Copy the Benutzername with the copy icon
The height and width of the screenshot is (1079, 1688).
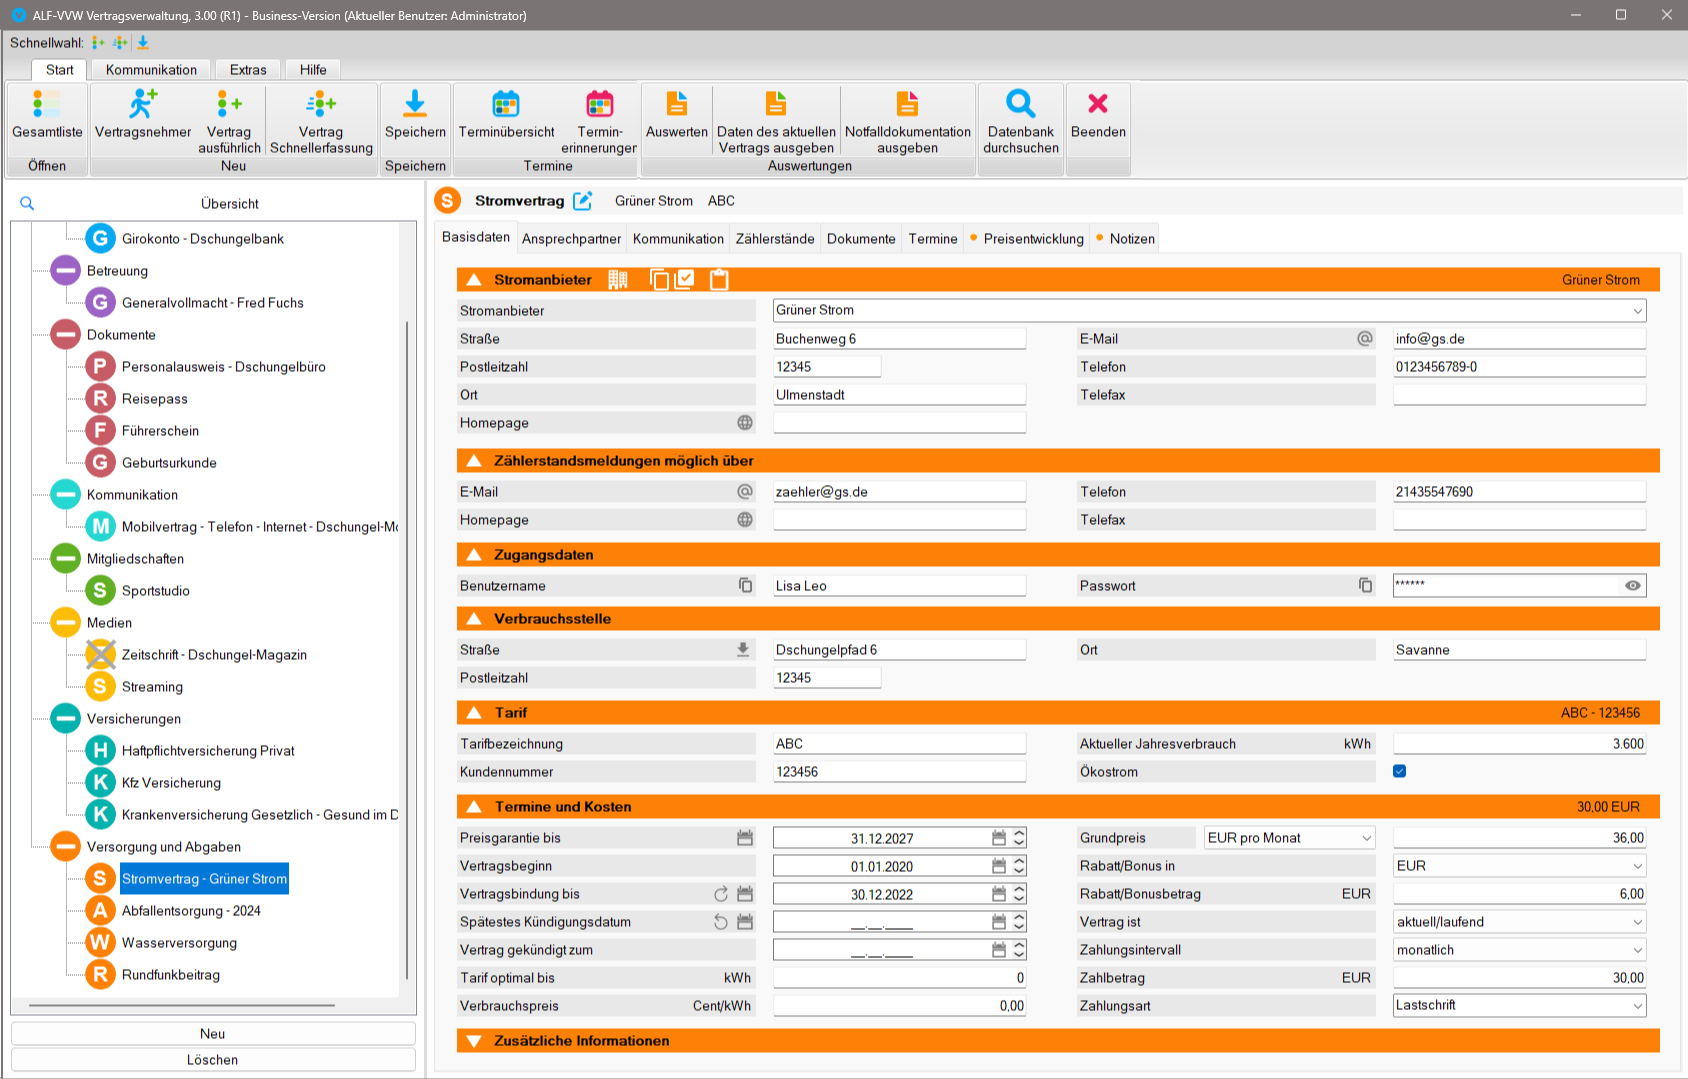745,585
